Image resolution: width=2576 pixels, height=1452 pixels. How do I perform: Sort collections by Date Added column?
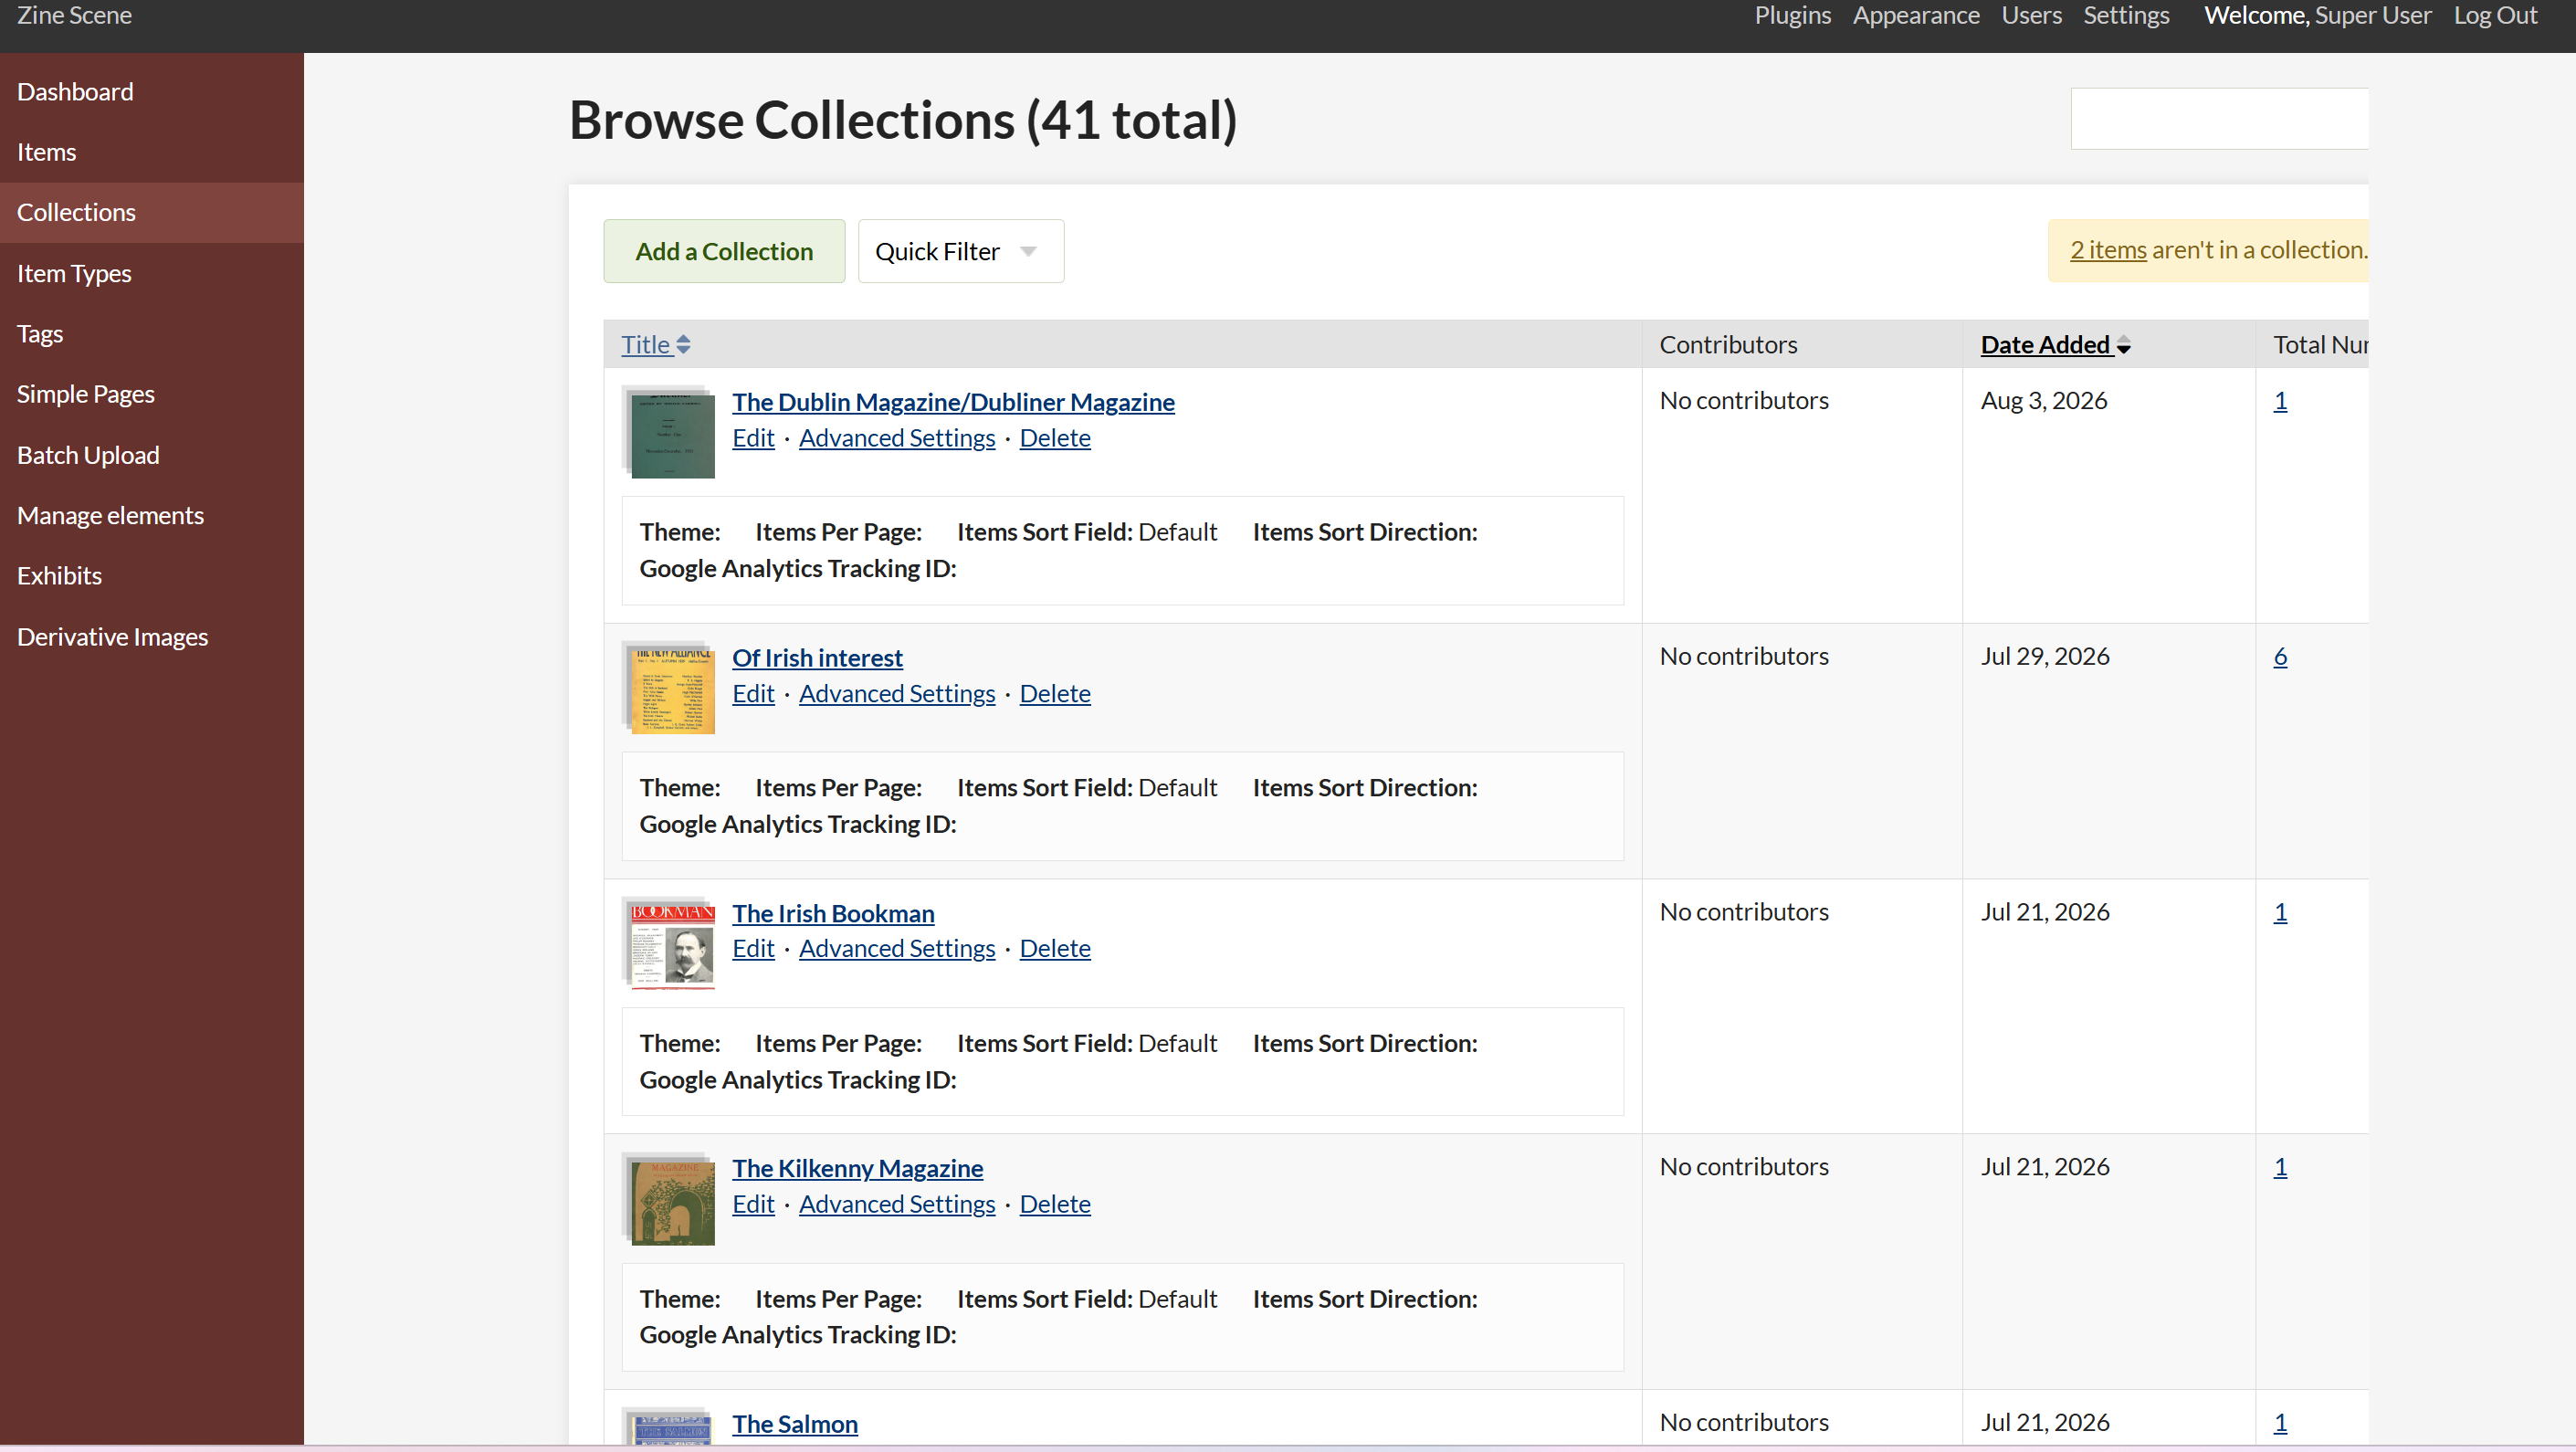[2055, 345]
